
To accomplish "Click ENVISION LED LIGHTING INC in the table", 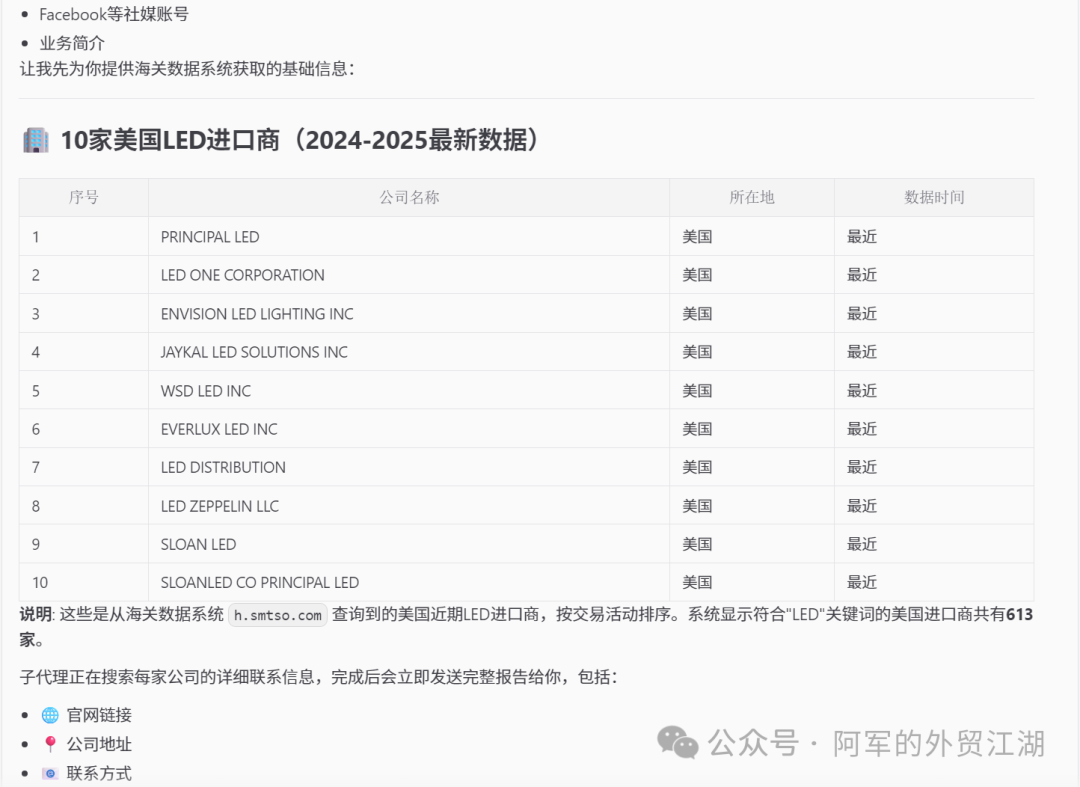I will coord(257,314).
